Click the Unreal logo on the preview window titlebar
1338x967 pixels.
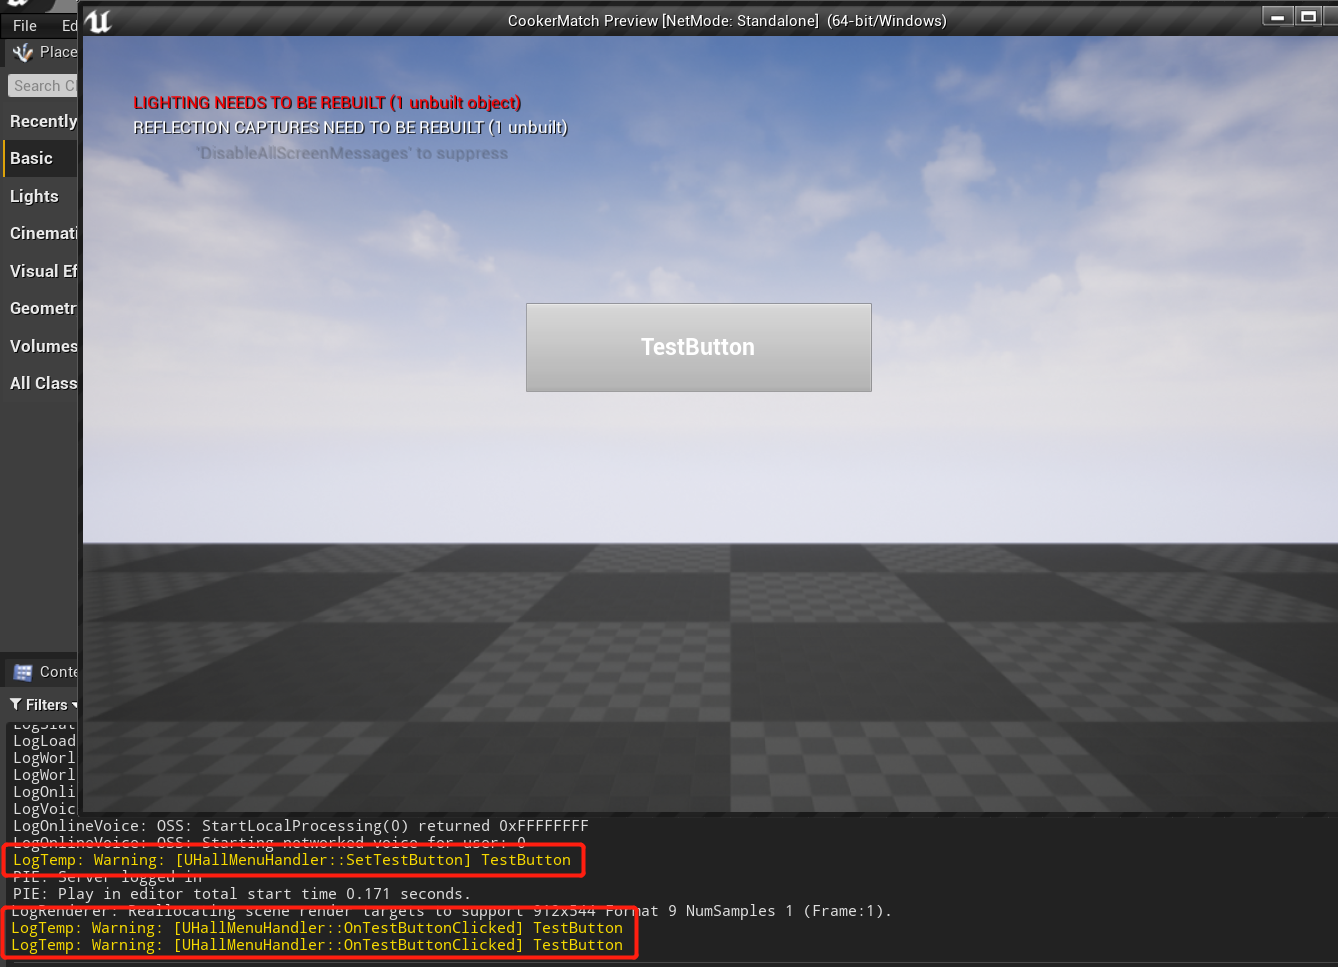[97, 20]
